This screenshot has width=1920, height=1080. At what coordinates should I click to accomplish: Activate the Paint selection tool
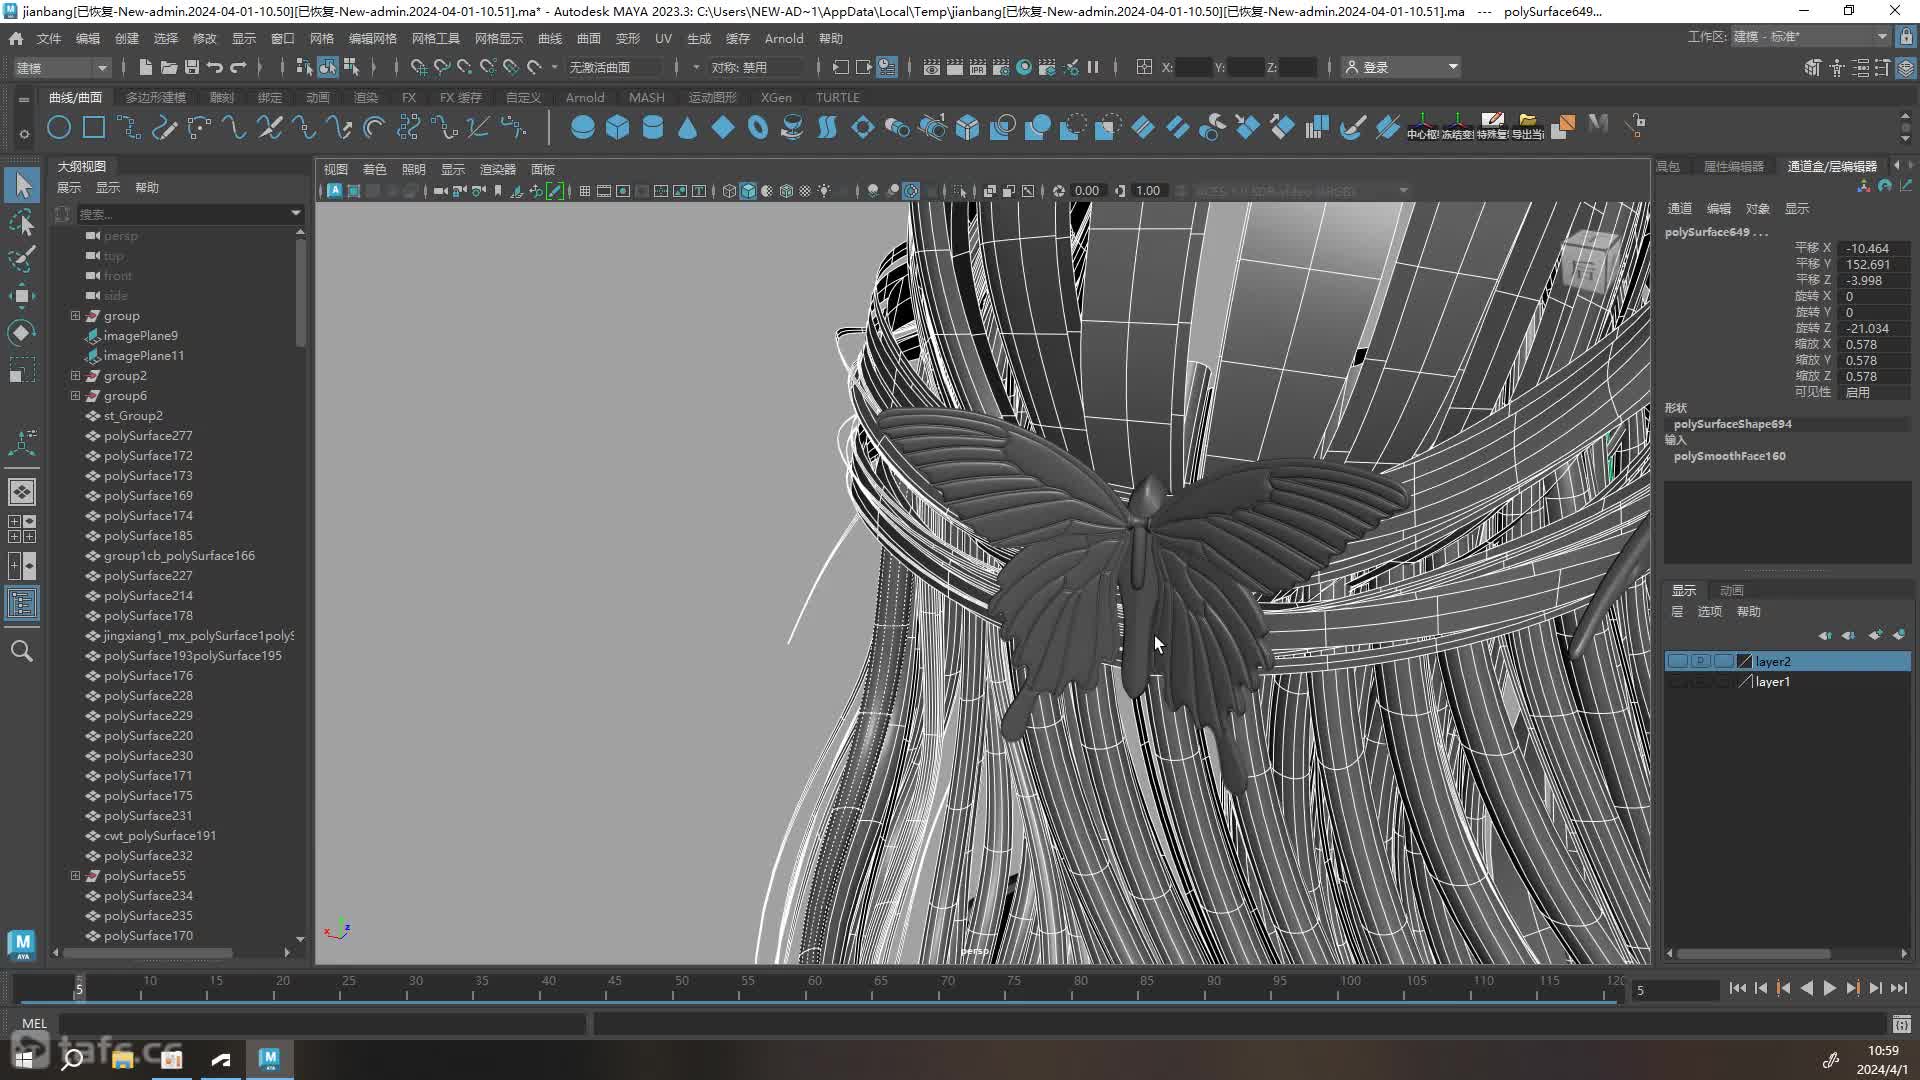[x=22, y=258]
